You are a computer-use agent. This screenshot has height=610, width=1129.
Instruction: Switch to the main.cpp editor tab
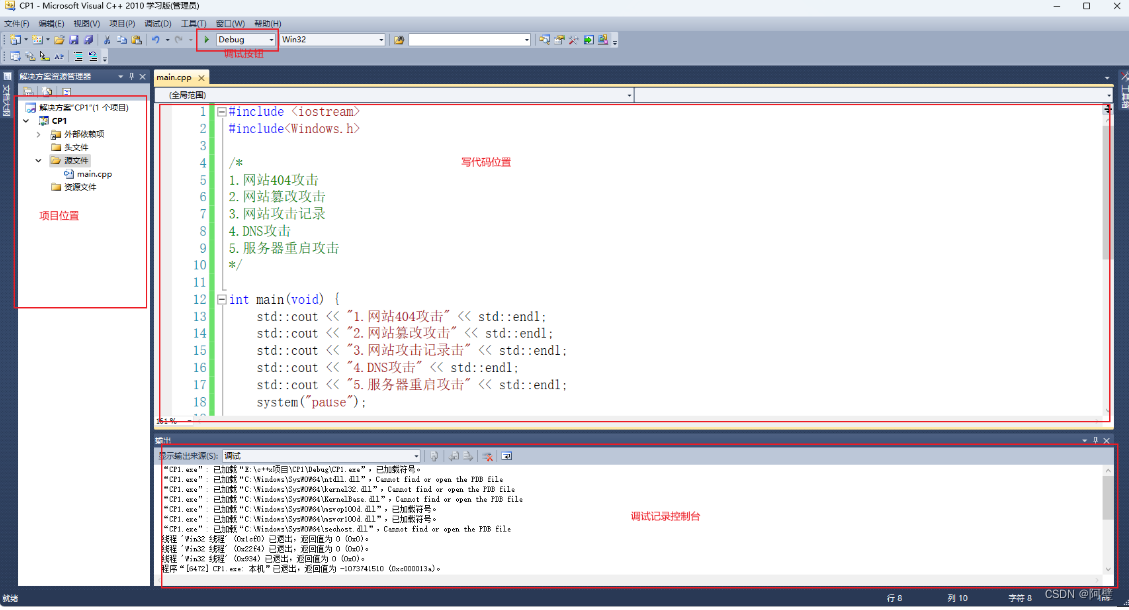coord(175,75)
